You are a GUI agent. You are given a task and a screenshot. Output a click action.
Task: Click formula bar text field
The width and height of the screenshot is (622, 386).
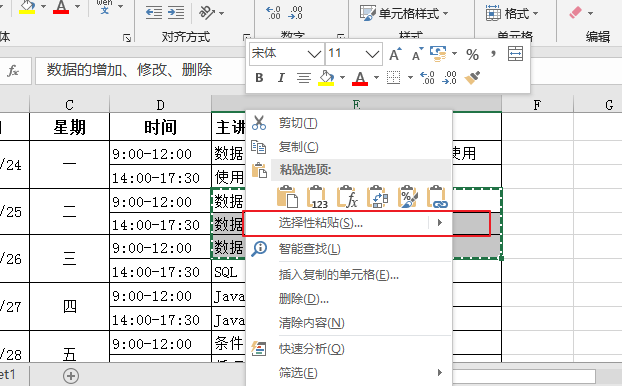[x=140, y=71]
